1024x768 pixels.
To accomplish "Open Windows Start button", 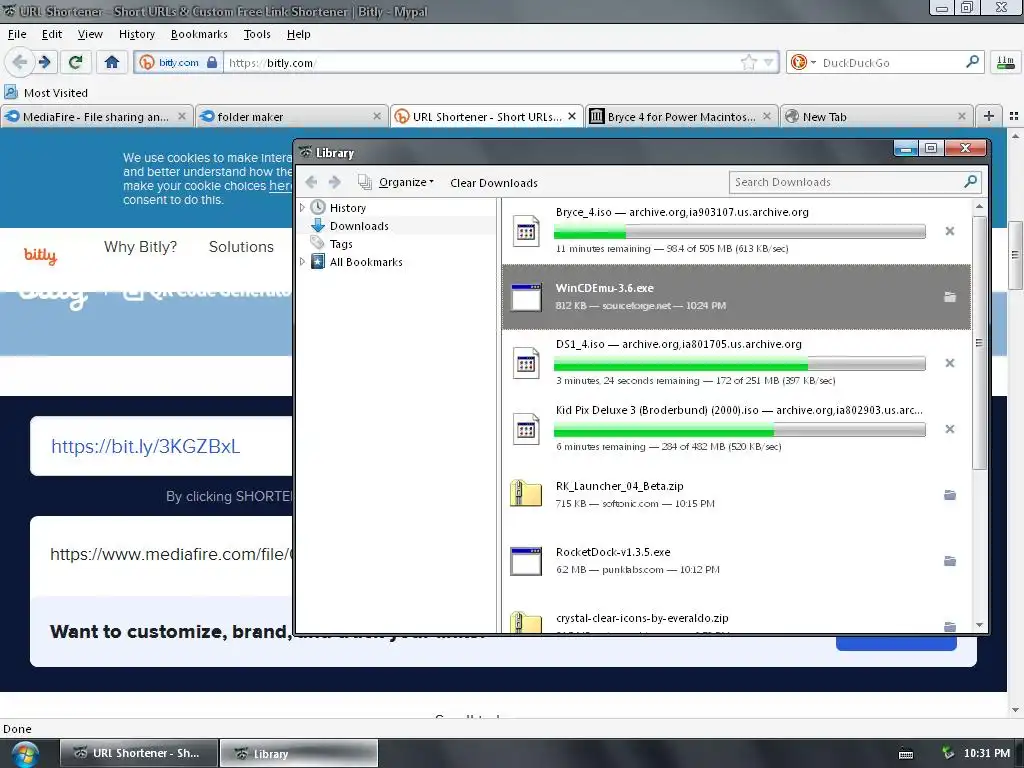I will pyautogui.click(x=25, y=754).
